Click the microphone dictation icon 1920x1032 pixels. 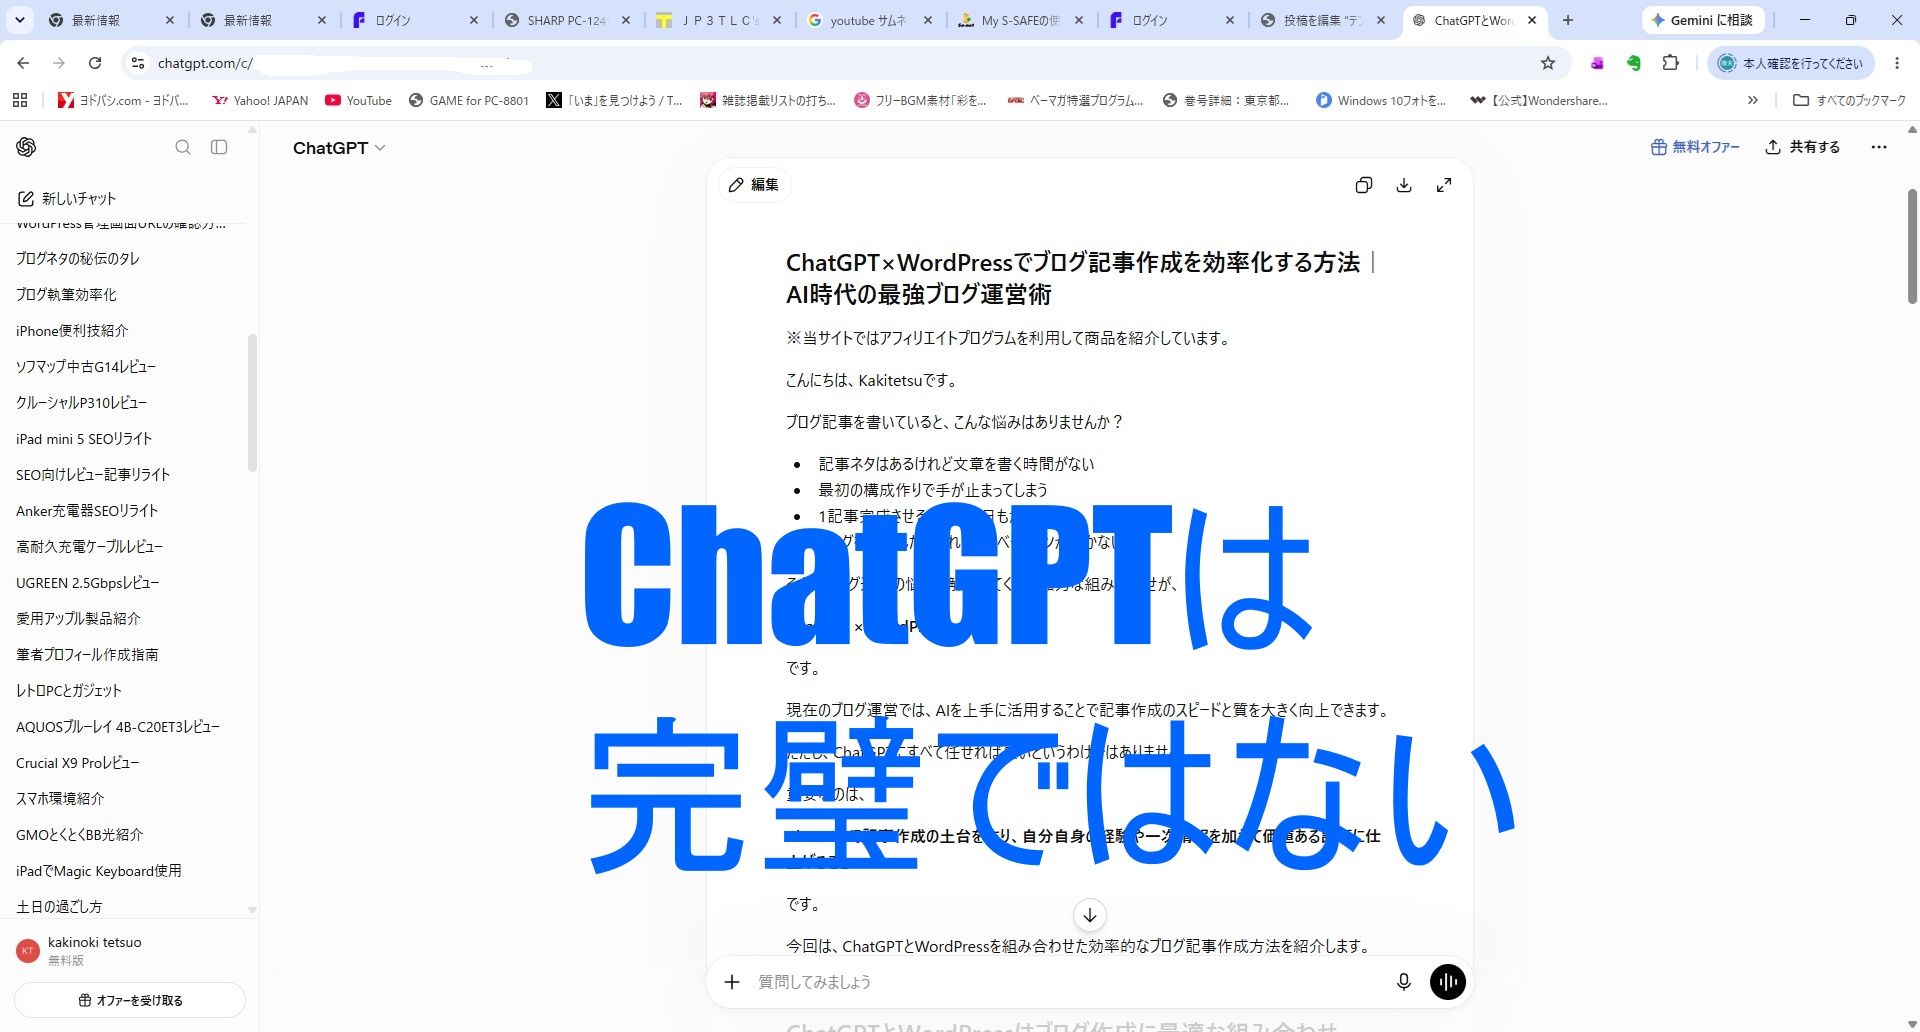click(x=1404, y=982)
